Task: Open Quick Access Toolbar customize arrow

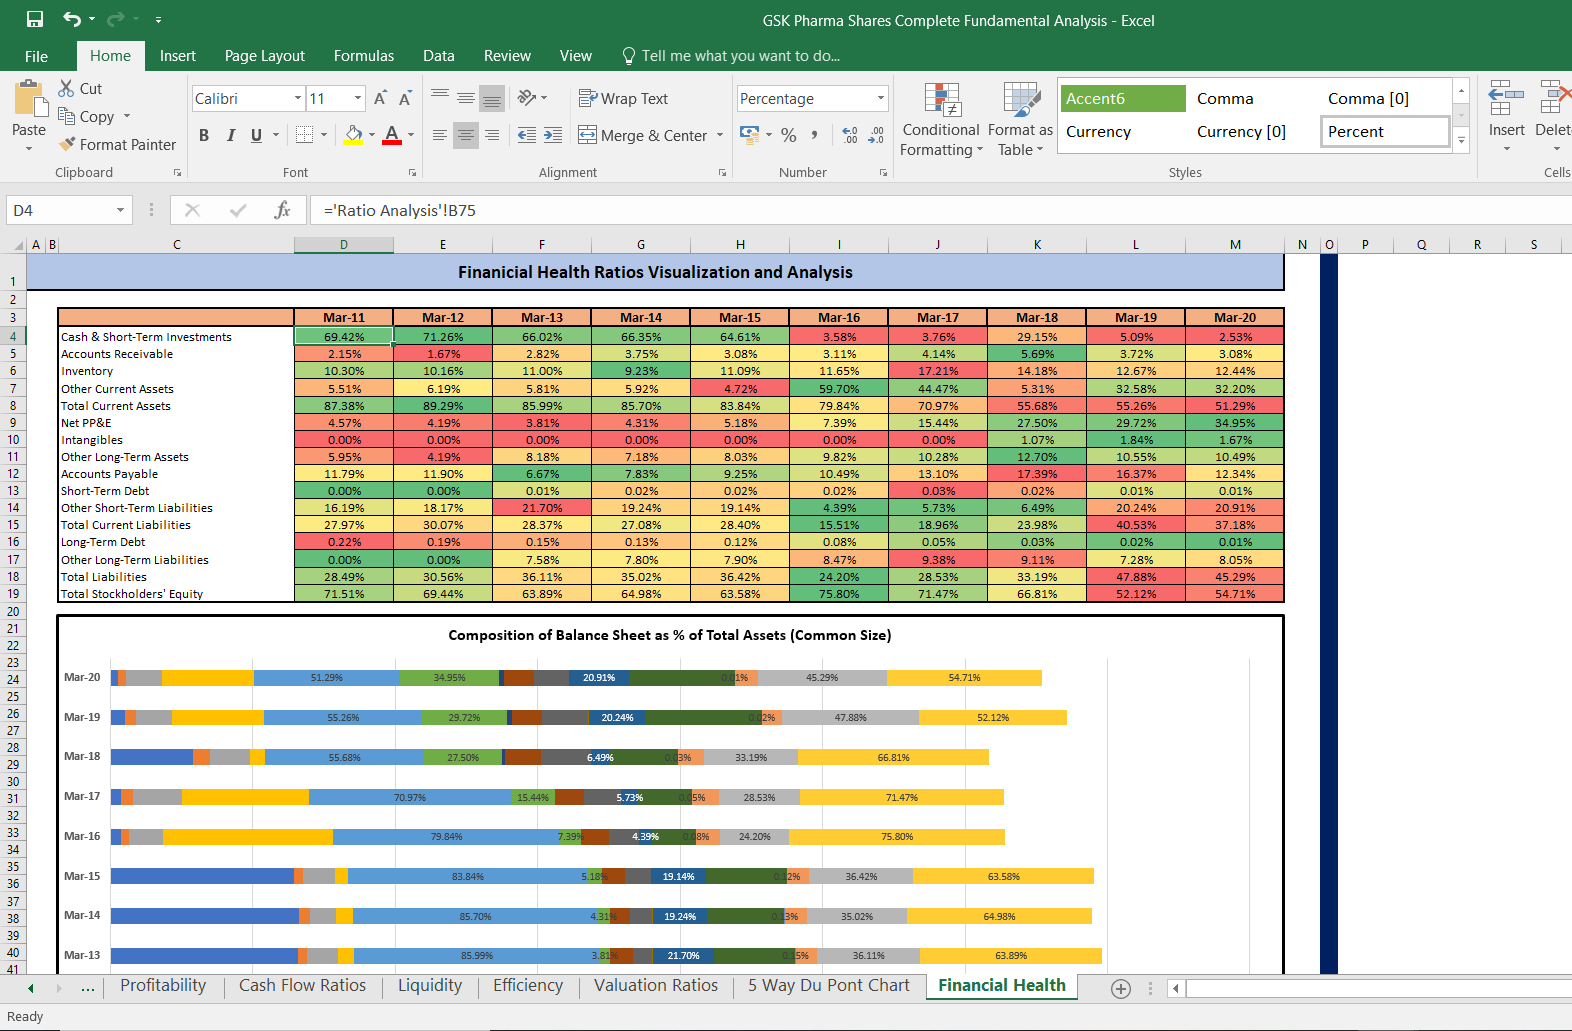Action: point(158,19)
